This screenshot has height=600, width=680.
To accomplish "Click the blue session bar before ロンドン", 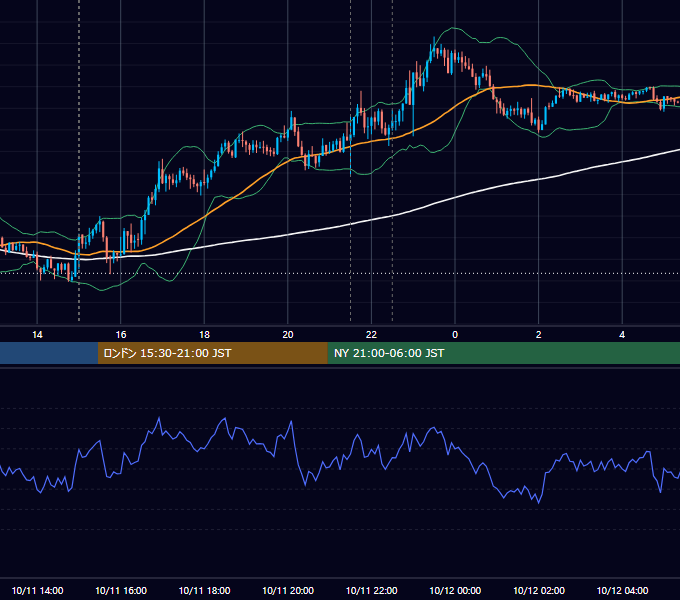I will [x=49, y=353].
